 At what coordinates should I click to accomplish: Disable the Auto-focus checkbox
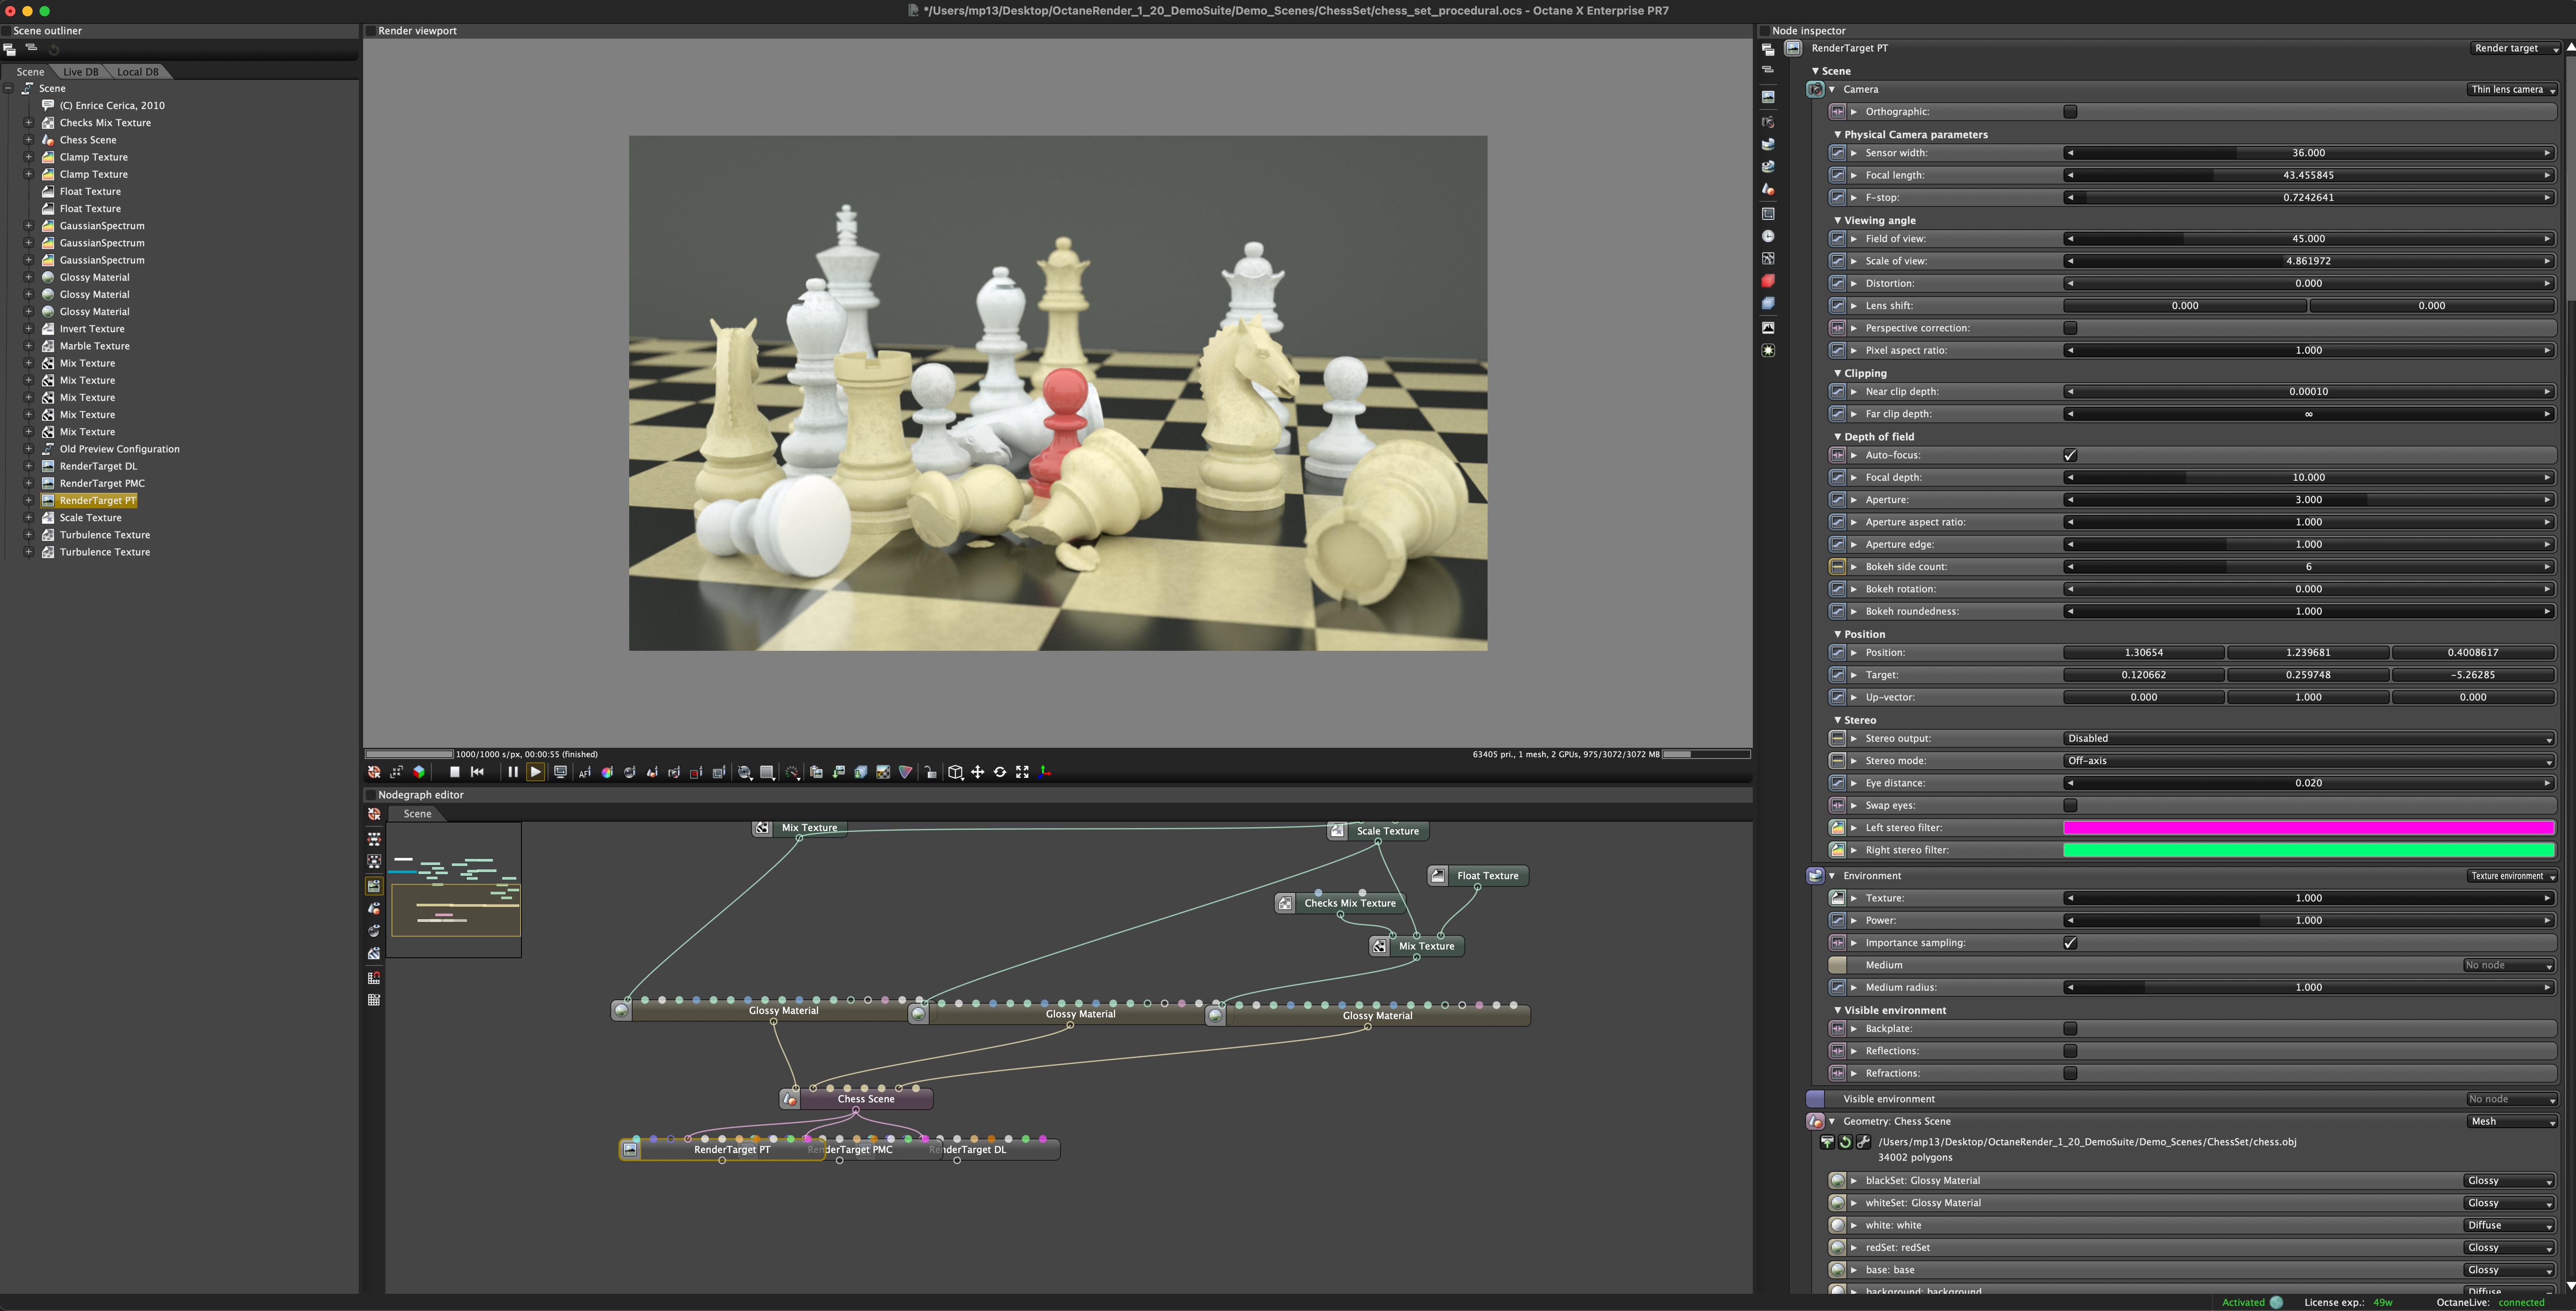tap(2070, 455)
